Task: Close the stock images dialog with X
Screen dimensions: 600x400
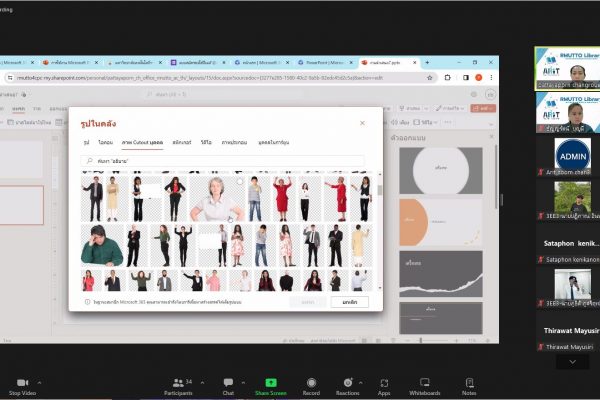Action: (362, 123)
